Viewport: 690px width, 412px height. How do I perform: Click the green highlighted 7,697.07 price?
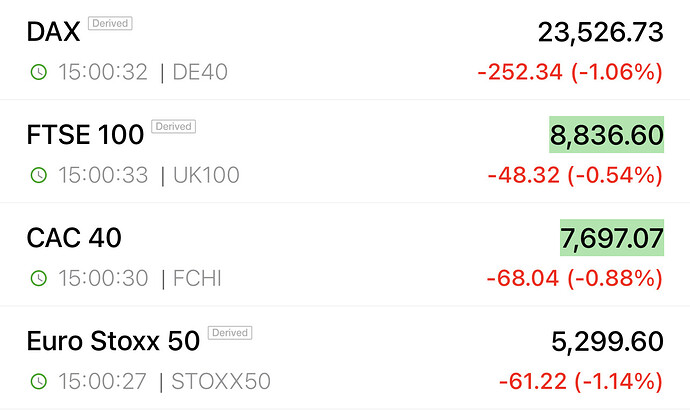(611, 238)
